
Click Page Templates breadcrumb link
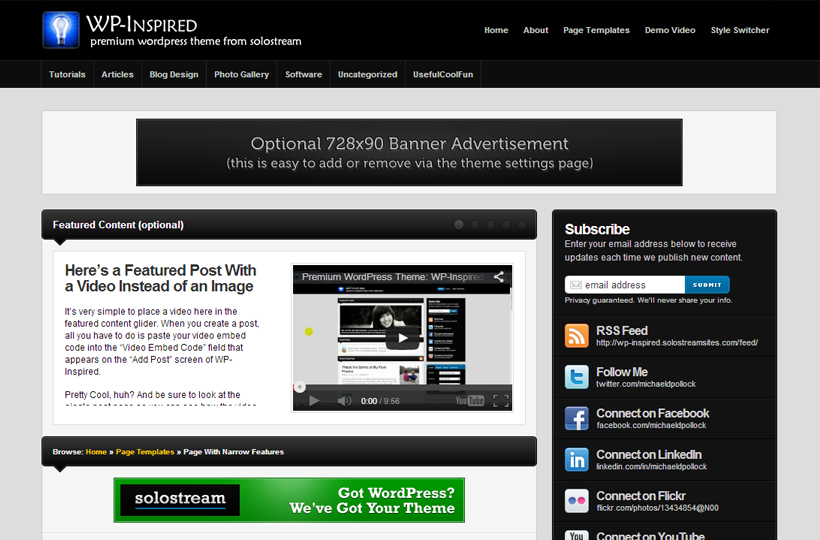tap(145, 452)
